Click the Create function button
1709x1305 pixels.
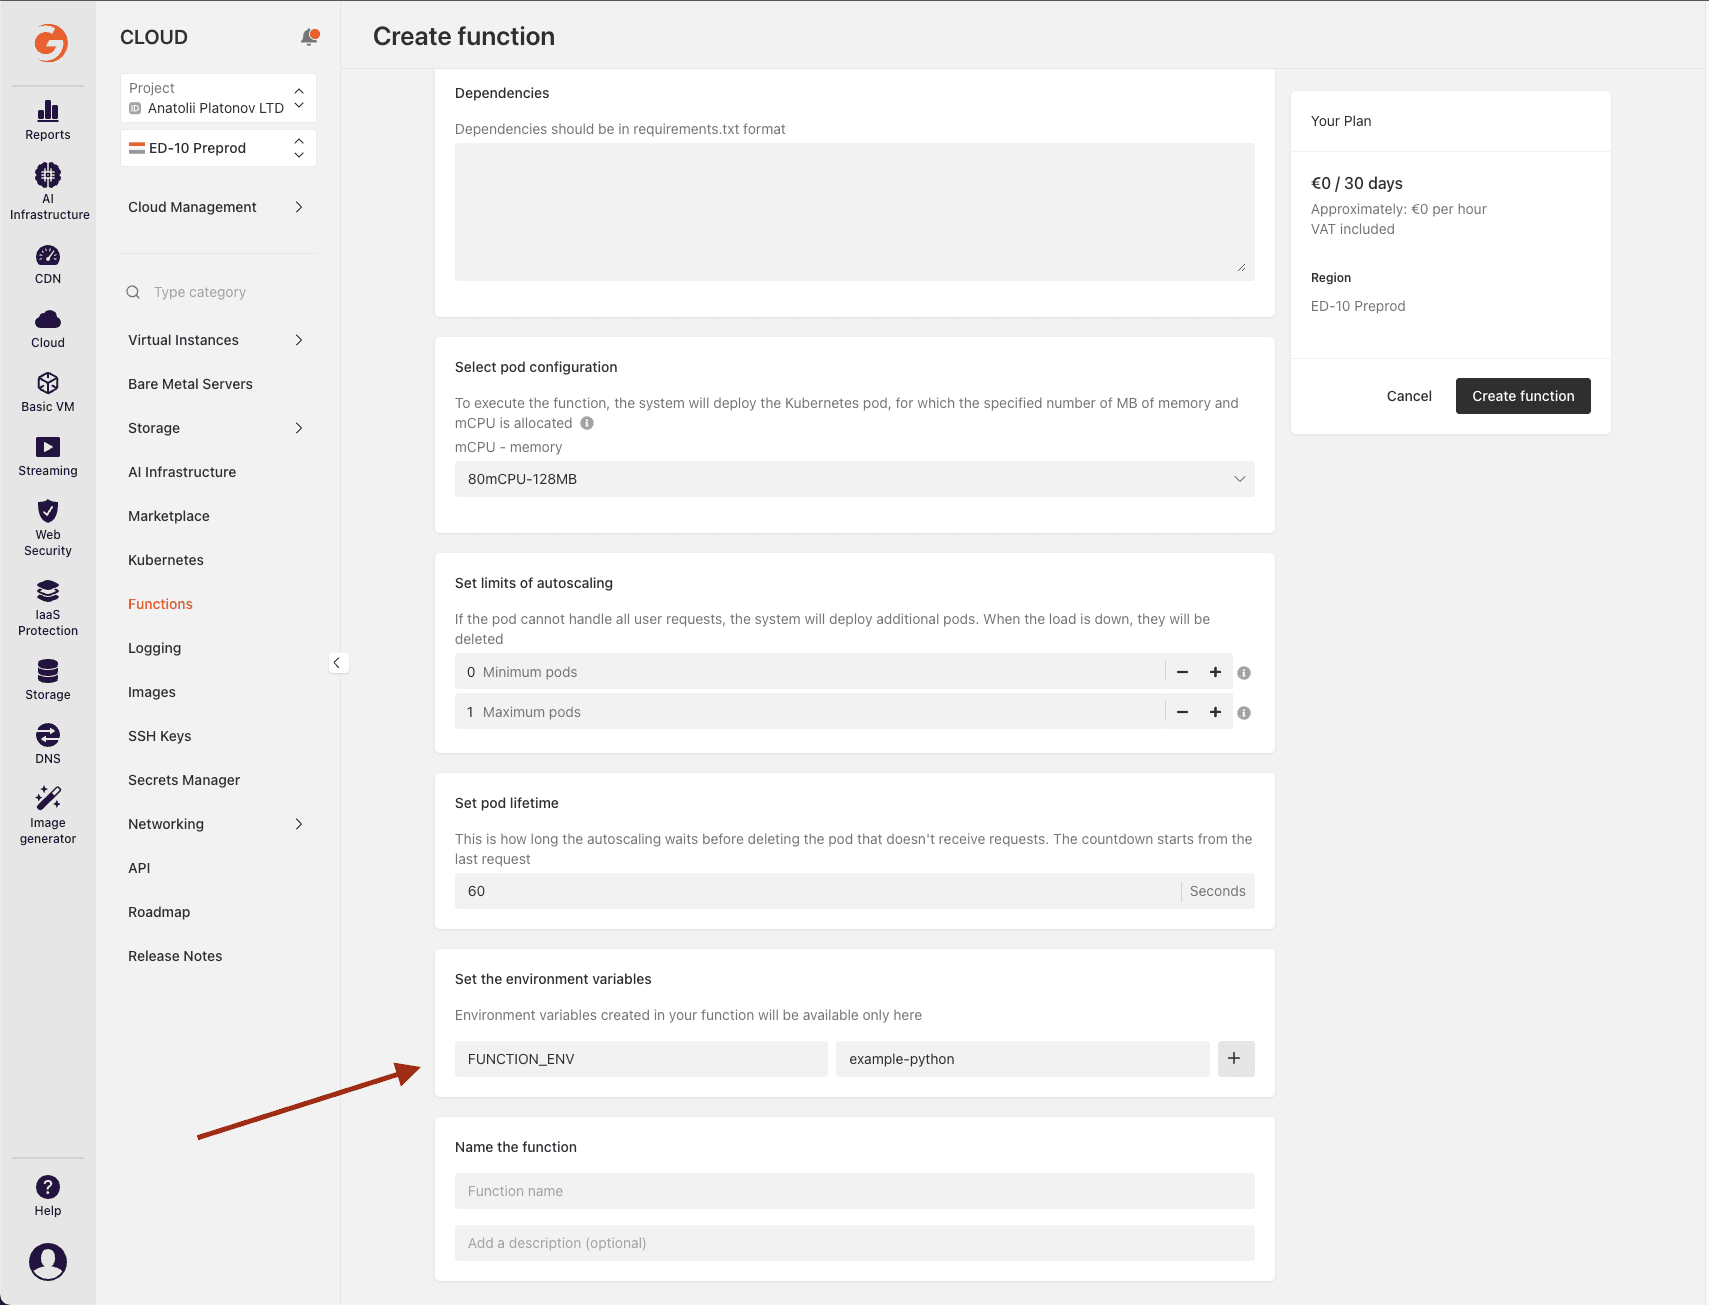click(x=1523, y=396)
